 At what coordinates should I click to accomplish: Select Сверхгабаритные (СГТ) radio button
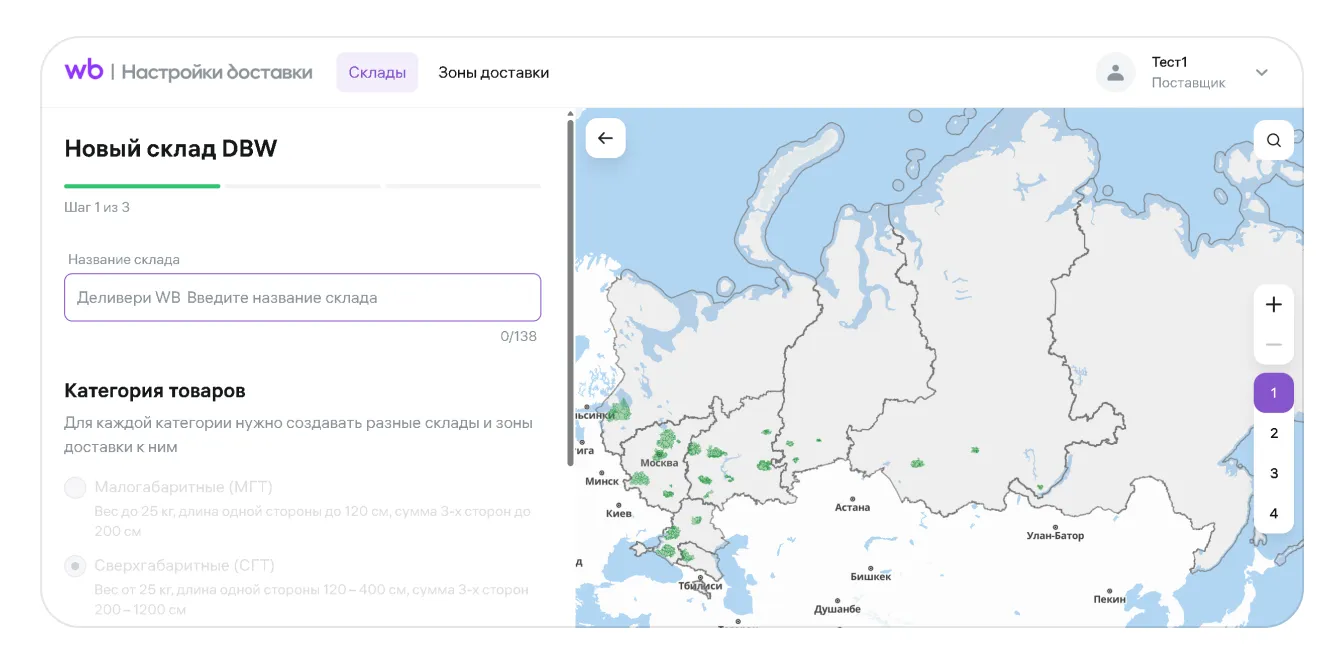click(75, 566)
